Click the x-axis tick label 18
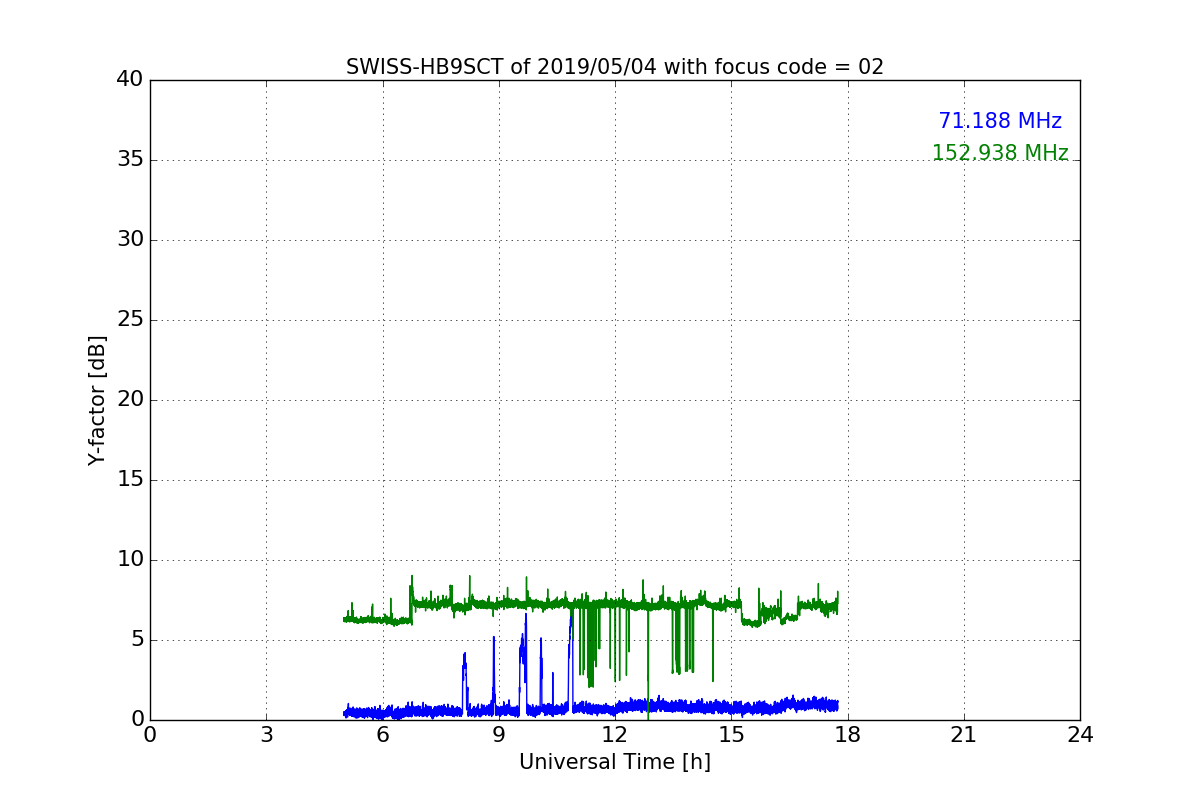Image resolution: width=1200 pixels, height=800 pixels. coord(848,735)
